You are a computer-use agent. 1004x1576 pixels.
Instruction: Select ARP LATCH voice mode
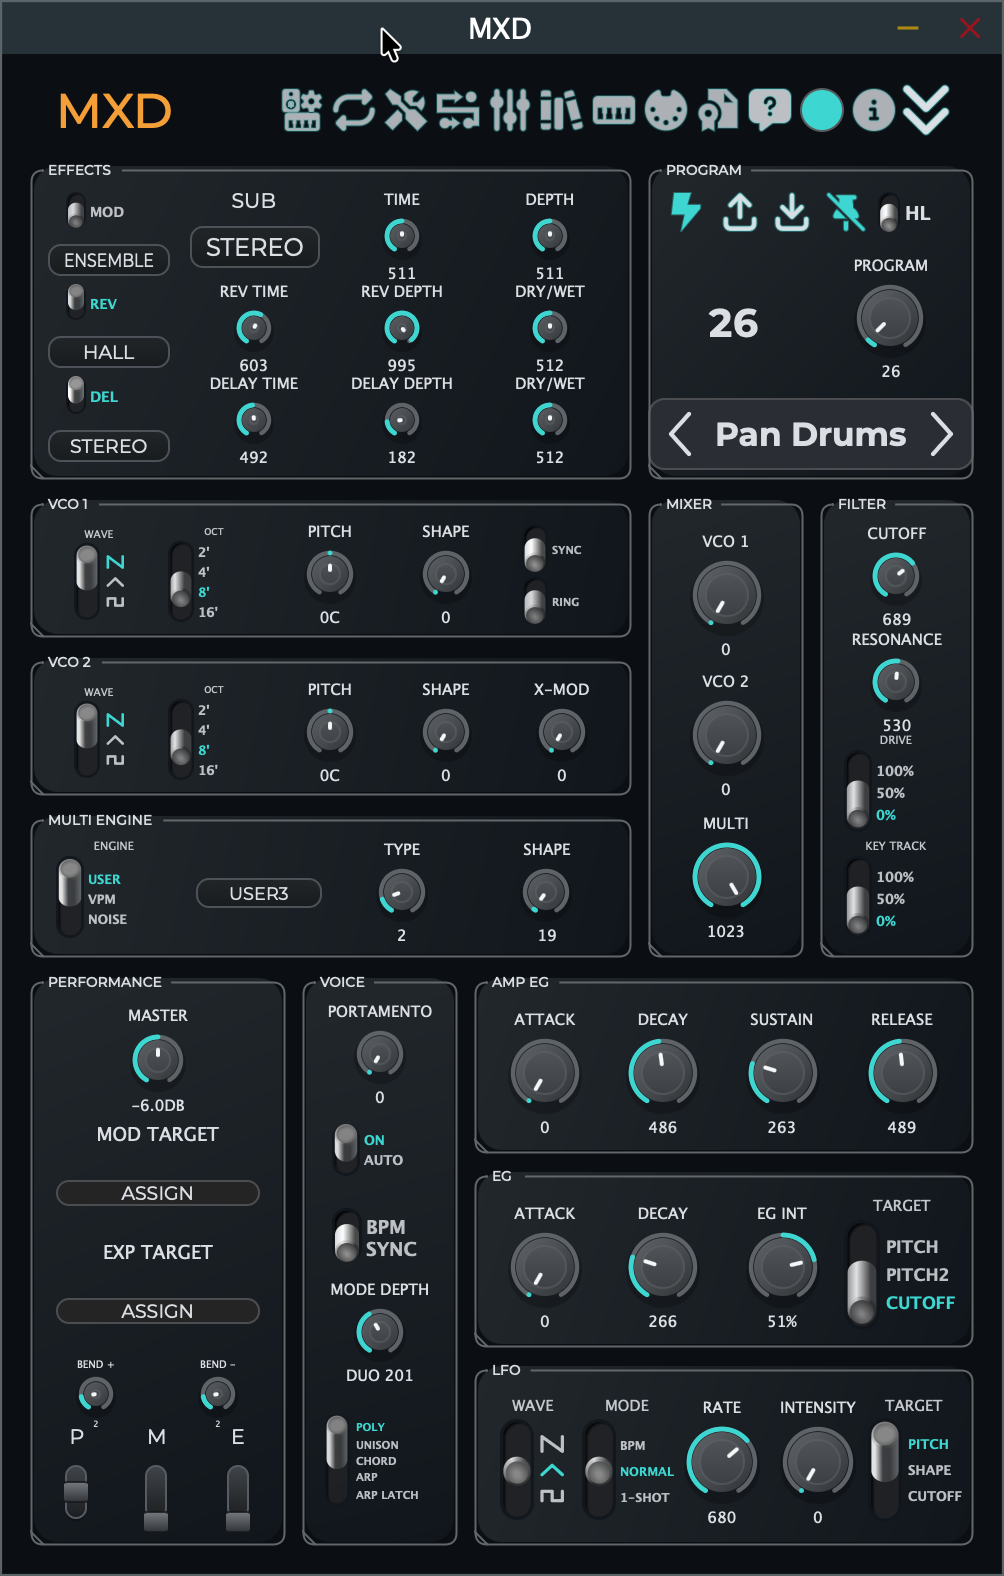(x=387, y=1495)
